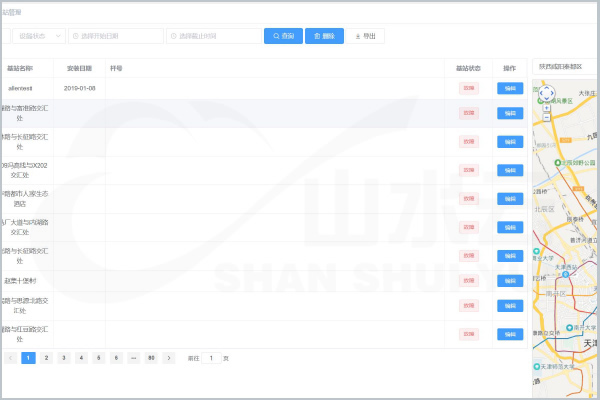Image resolution: width=600 pixels, height=400 pixels.
Task: Click the 故障 status tag in allentest row
Action: click(469, 88)
